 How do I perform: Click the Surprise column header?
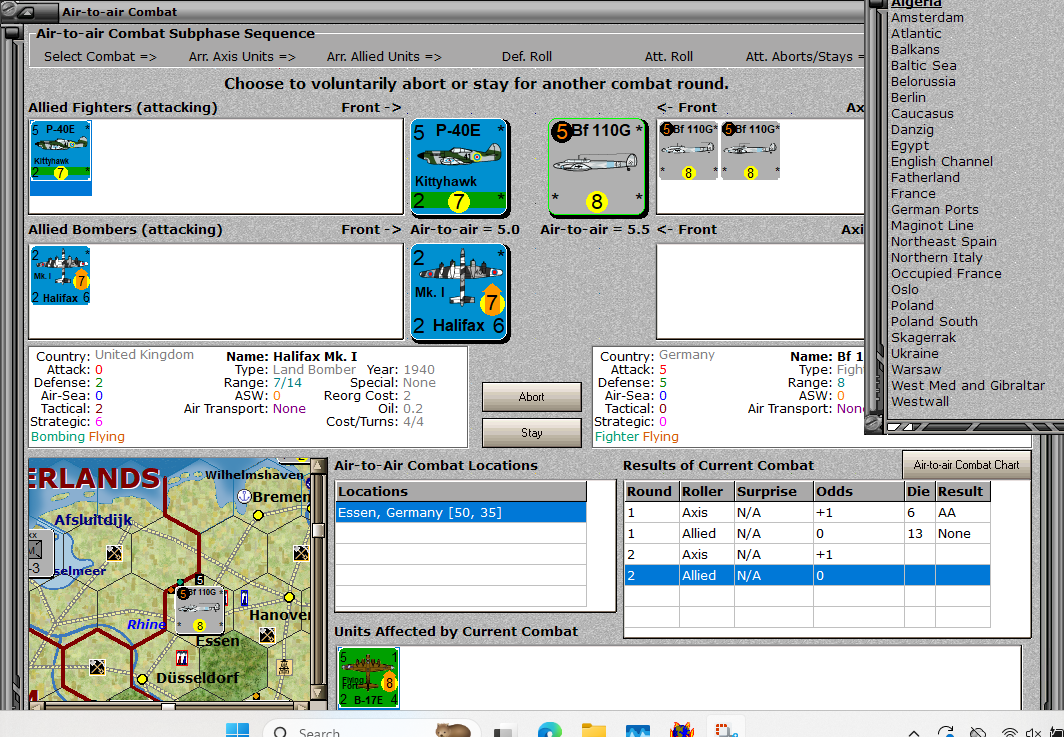click(774, 491)
